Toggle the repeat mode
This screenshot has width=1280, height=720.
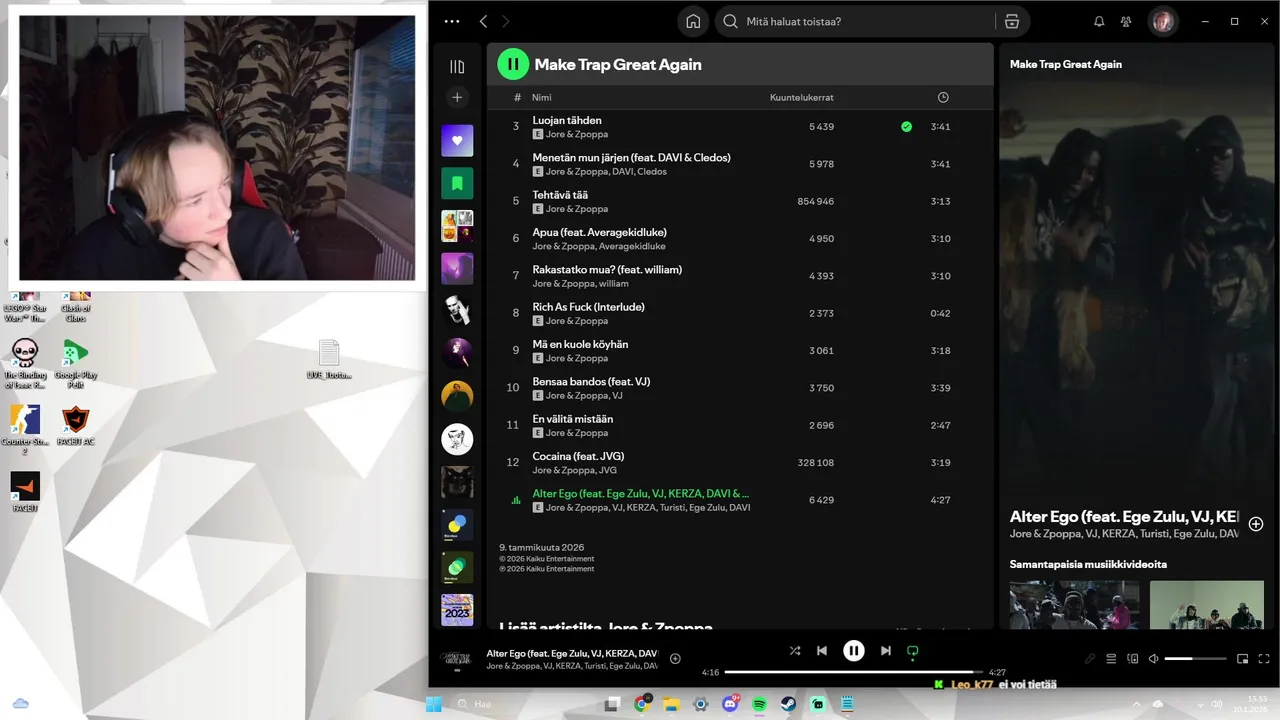click(912, 651)
